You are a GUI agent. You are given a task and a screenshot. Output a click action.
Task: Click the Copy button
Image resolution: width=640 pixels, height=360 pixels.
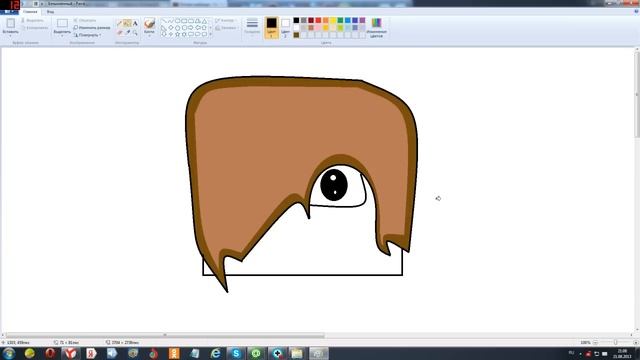[x=35, y=28]
